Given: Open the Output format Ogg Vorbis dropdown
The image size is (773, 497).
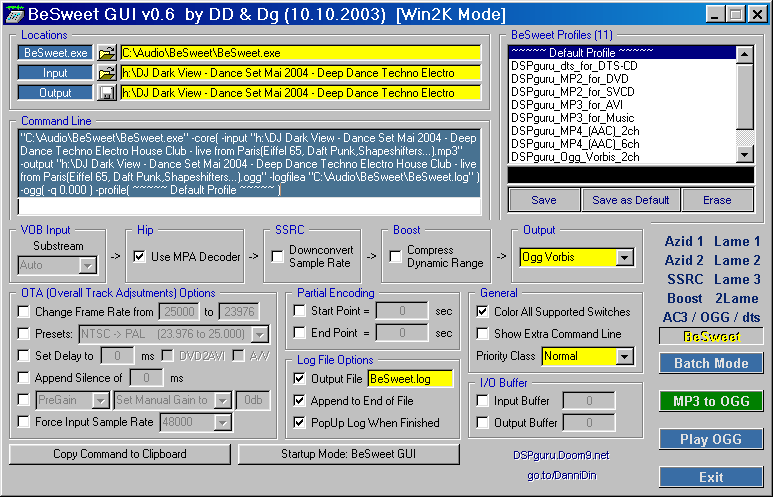Looking at the screenshot, I should (x=625, y=257).
